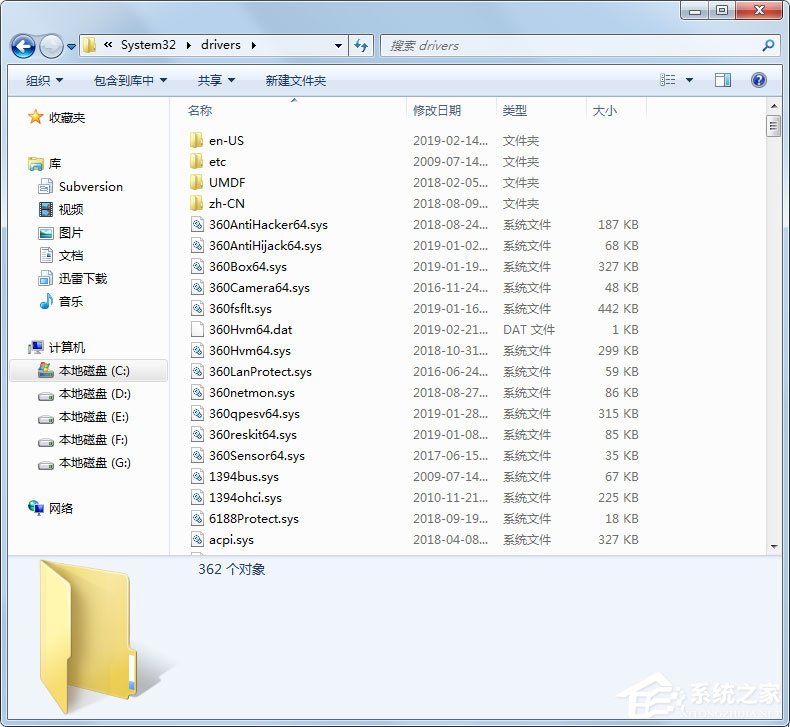The height and width of the screenshot is (727, 790).
Task: Open the view options dropdown arrow
Action: pos(689,80)
